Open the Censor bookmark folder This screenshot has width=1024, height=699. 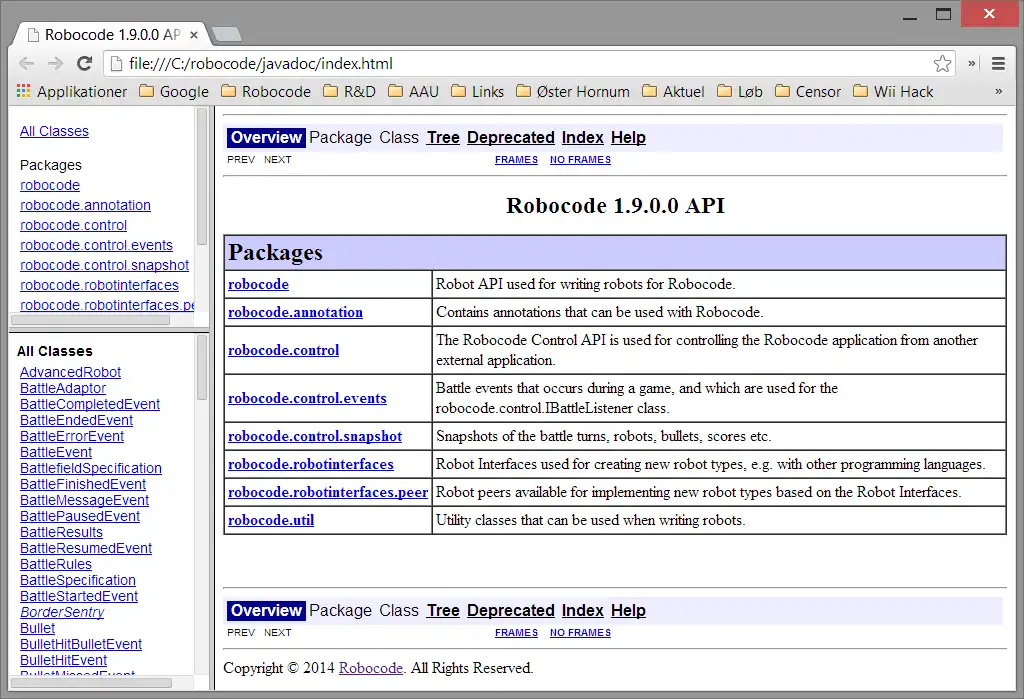(808, 91)
